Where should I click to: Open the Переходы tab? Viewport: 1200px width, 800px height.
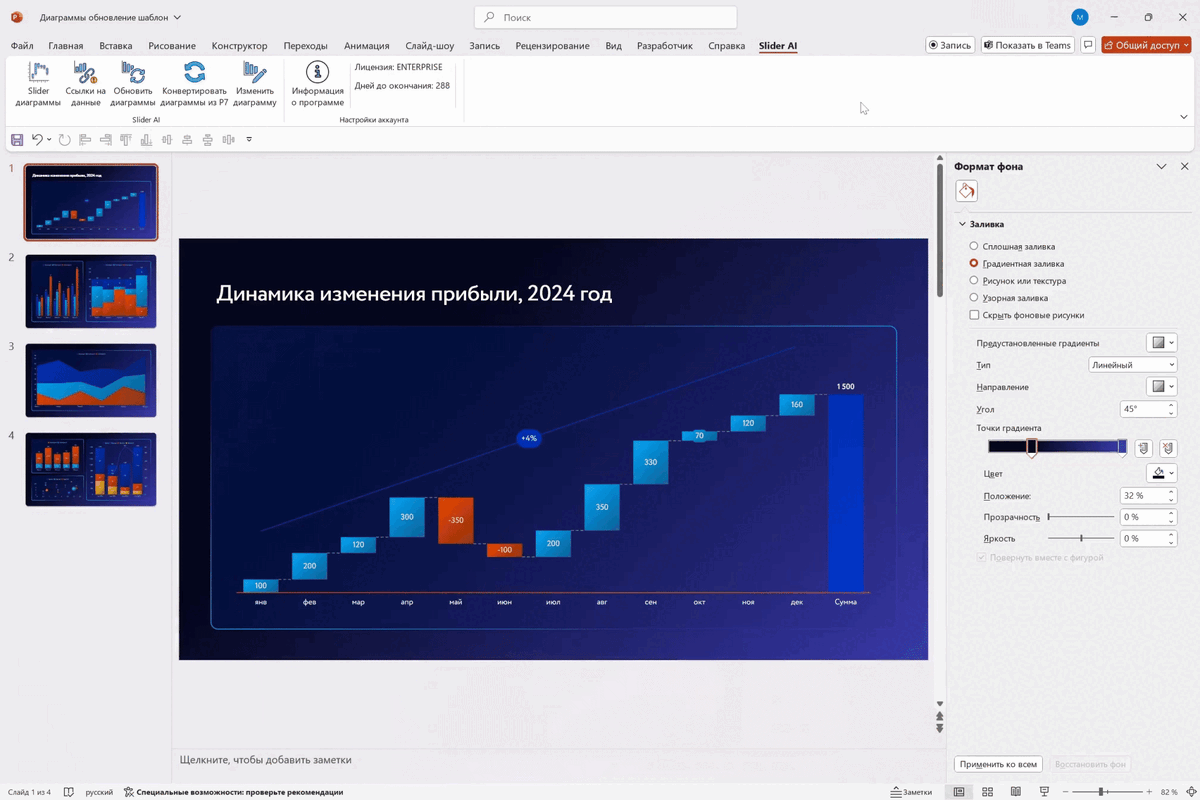coord(305,46)
